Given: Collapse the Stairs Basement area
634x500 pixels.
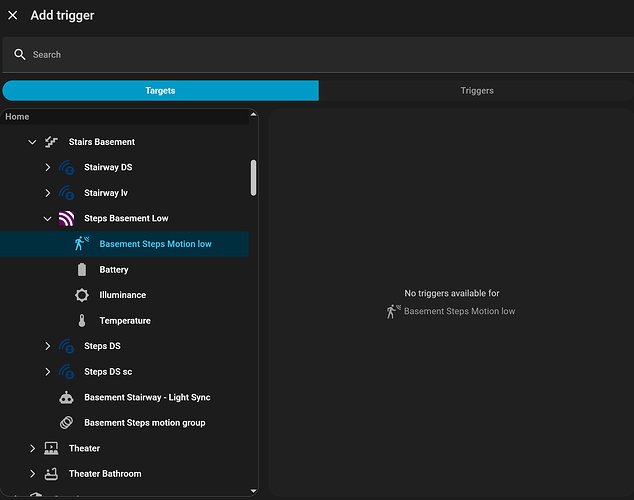Looking at the screenshot, I should click(32, 142).
